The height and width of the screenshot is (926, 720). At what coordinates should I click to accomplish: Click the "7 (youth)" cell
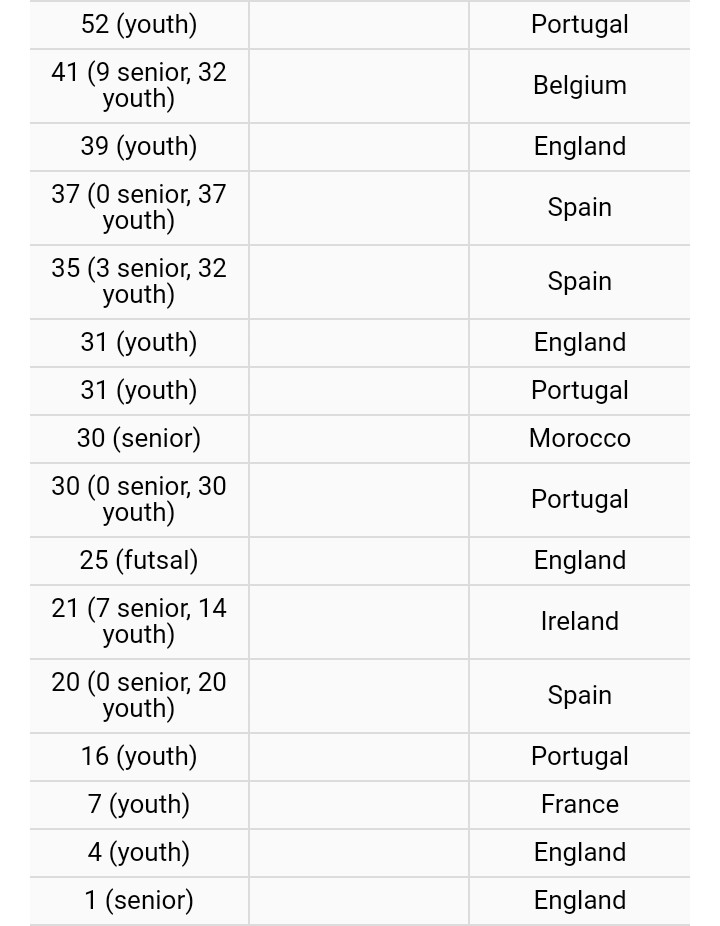139,804
